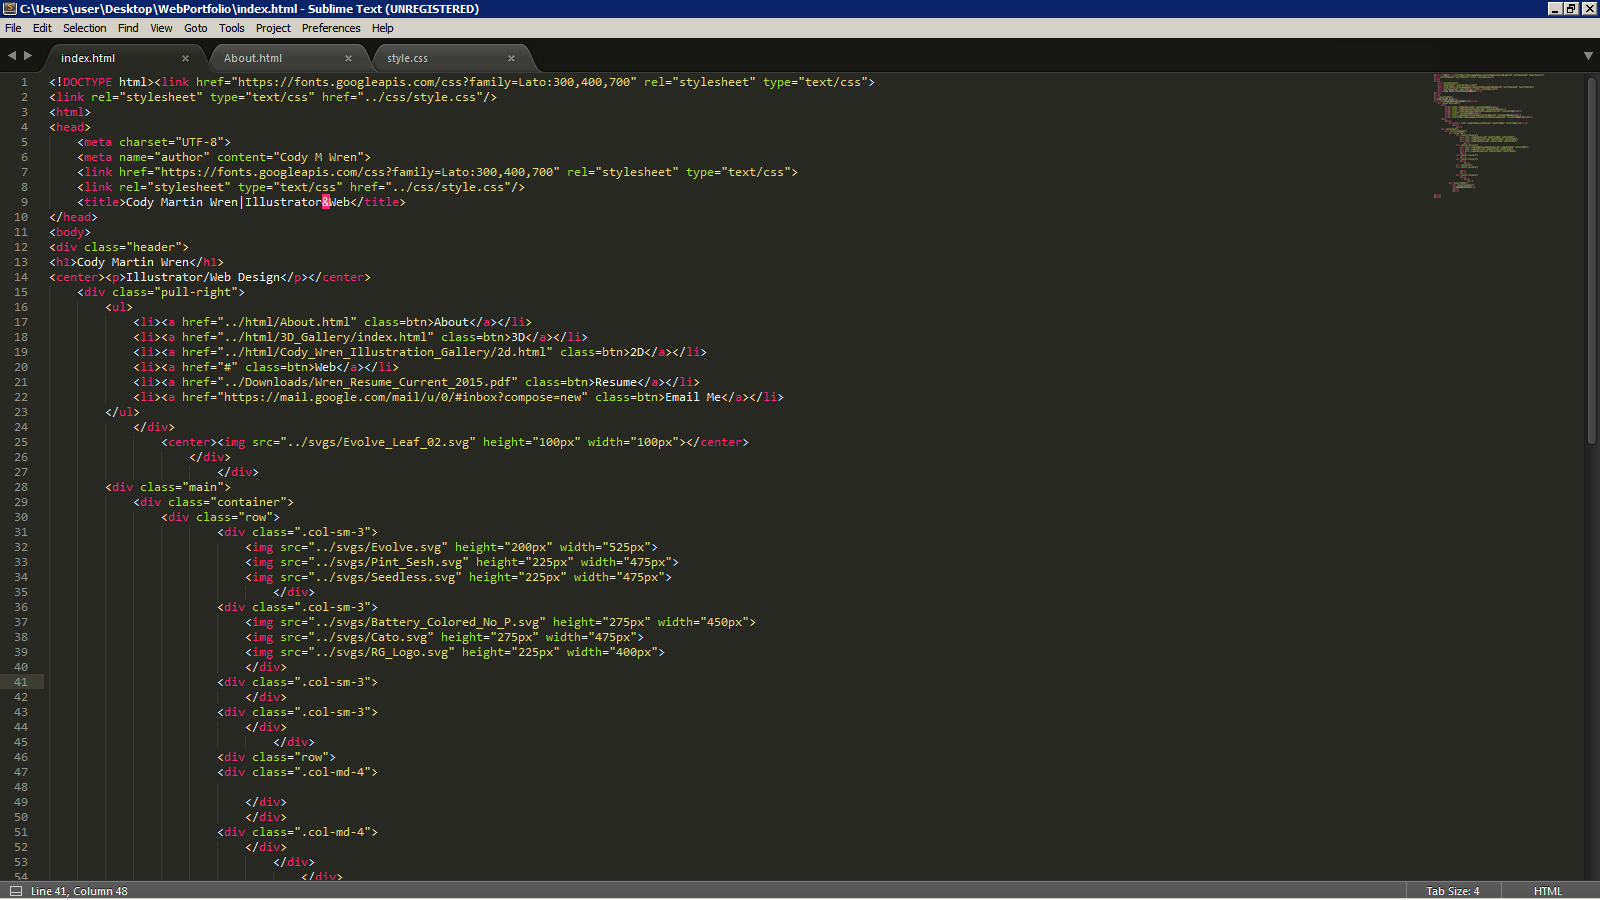The width and height of the screenshot is (1600, 900).
Task: Close the style.css tab
Action: pyautogui.click(x=511, y=58)
